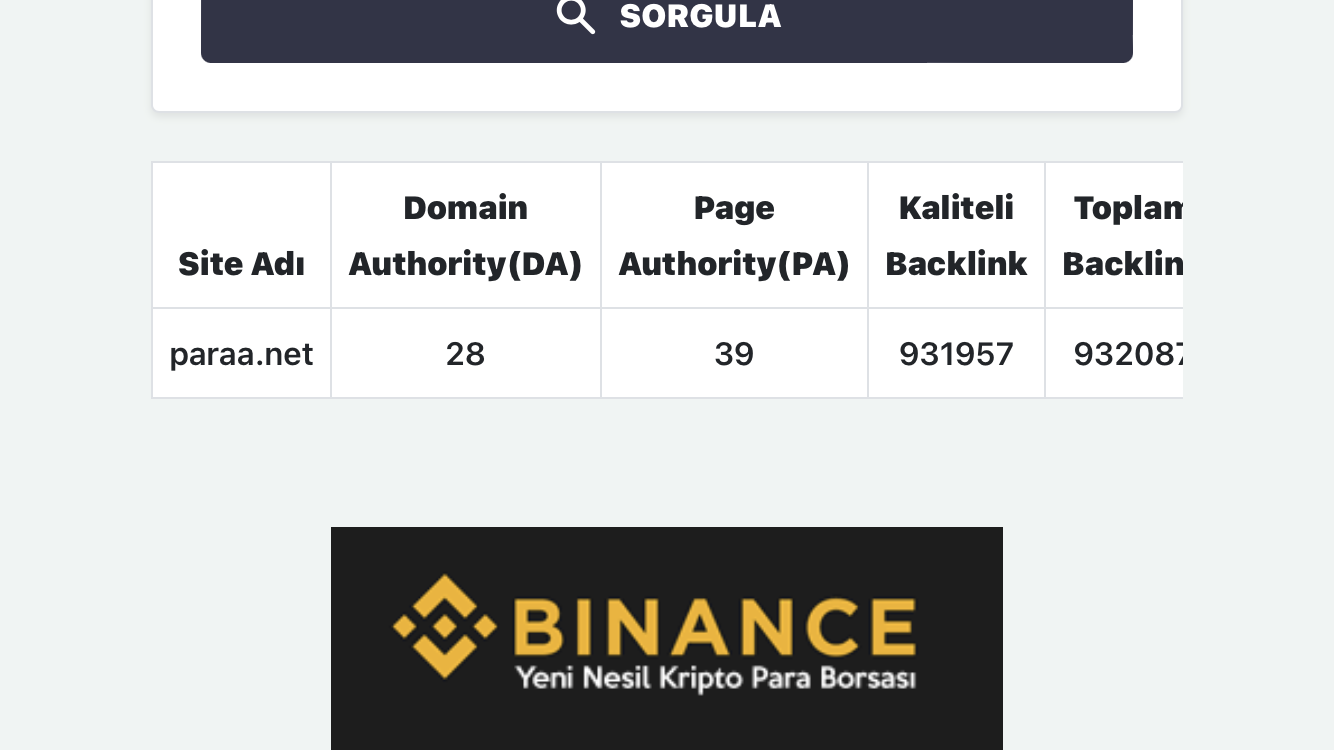Click dark background area of Binance banner

667,725
